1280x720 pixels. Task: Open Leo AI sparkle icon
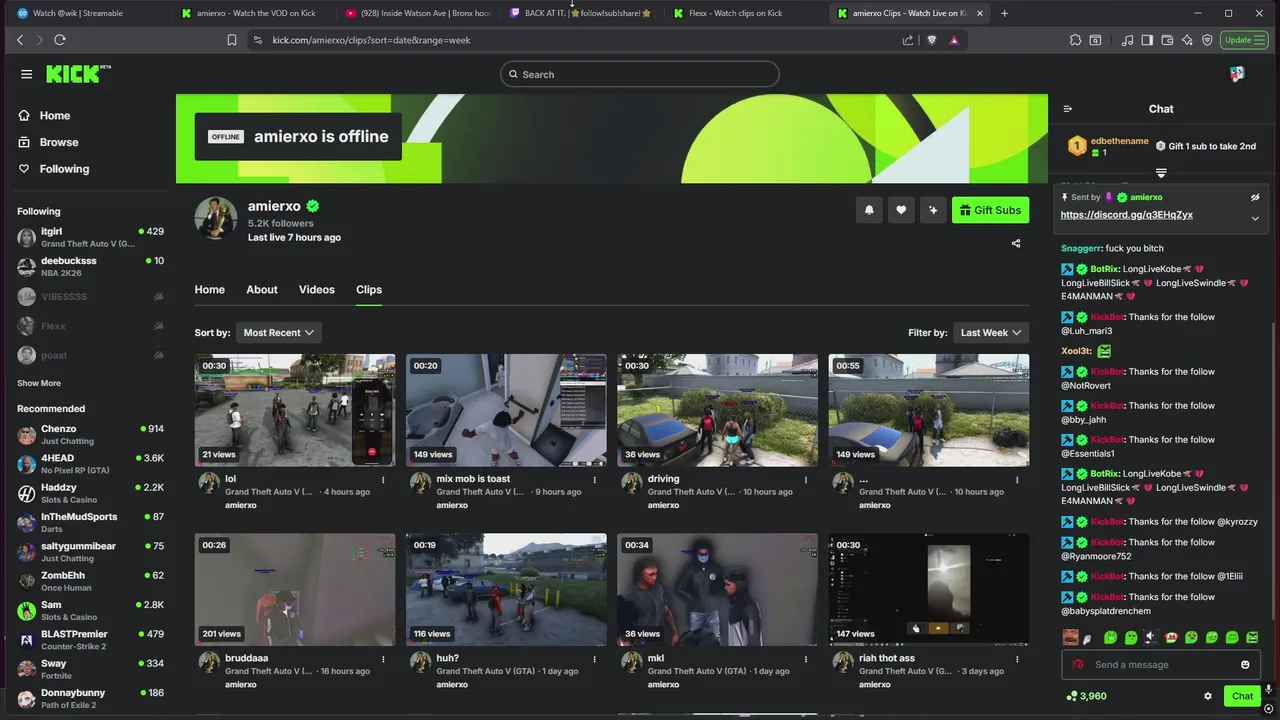click(x=1187, y=40)
